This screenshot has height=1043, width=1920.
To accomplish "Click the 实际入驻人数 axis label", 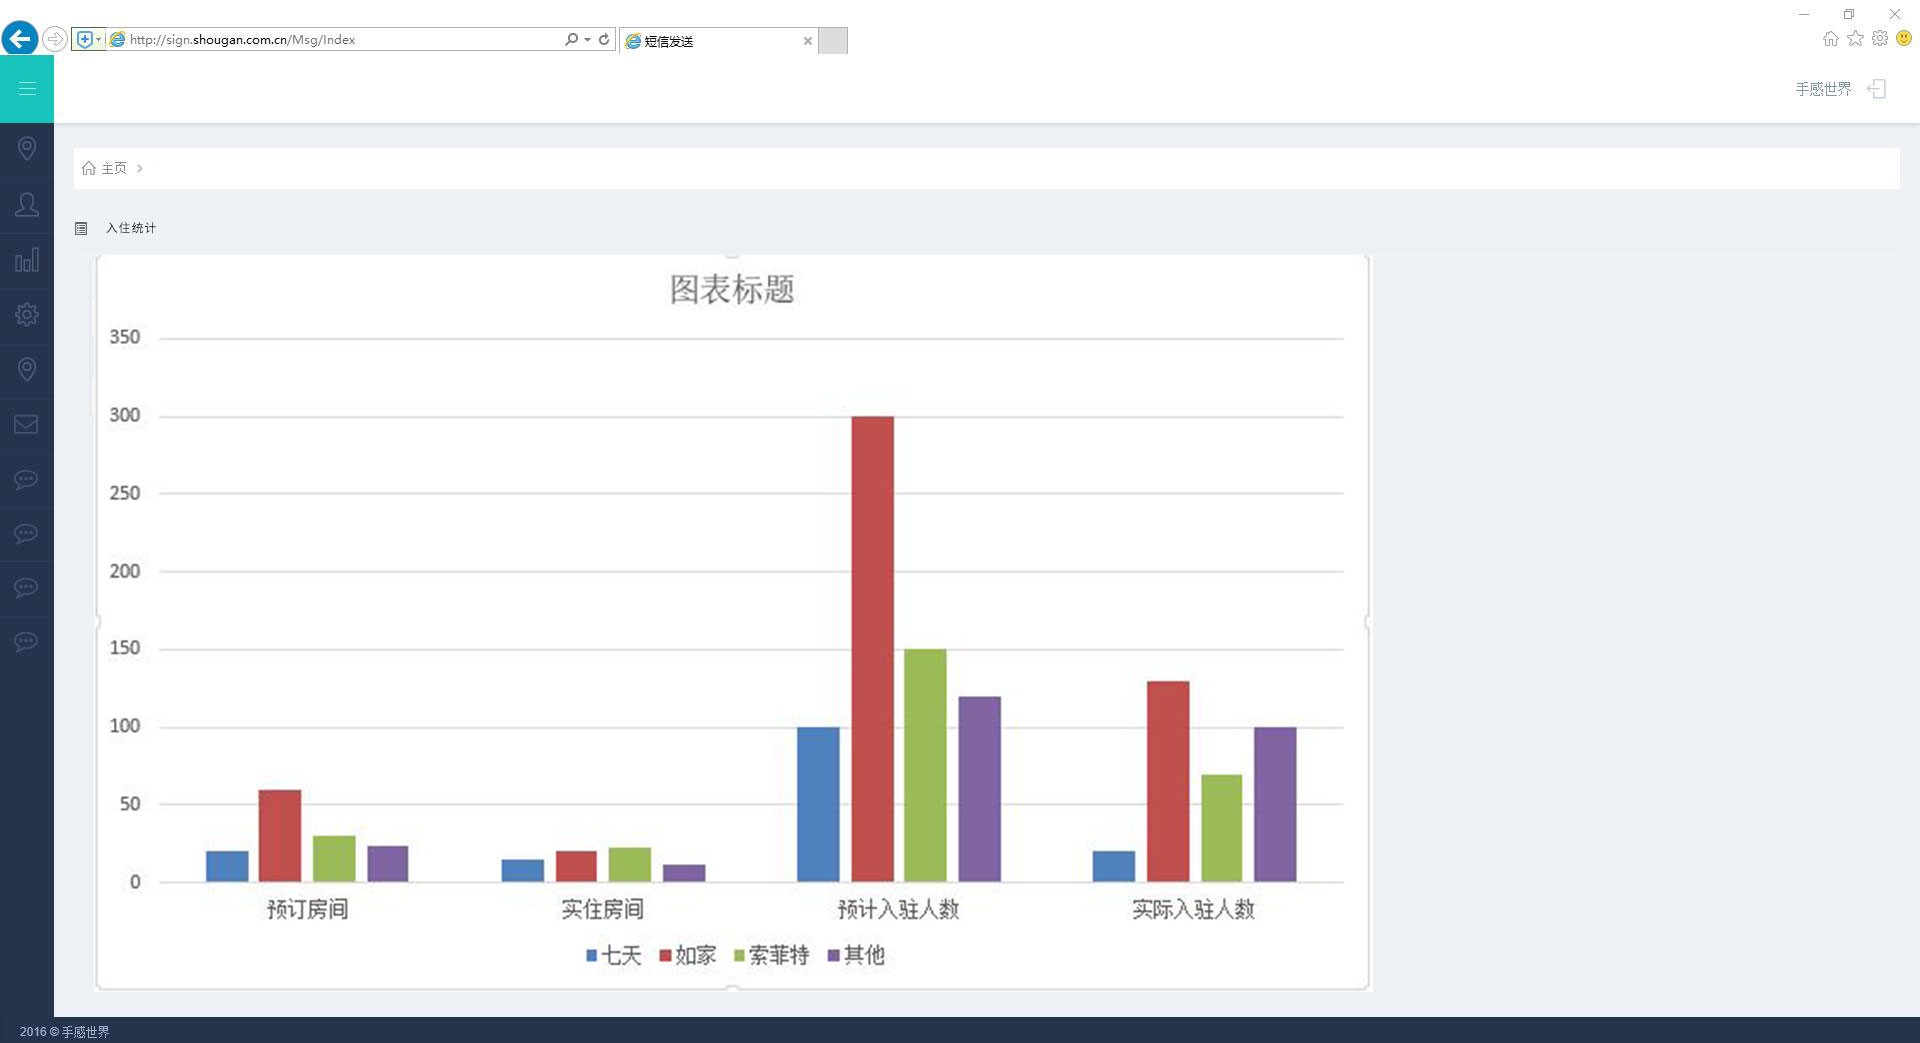I will 1193,909.
